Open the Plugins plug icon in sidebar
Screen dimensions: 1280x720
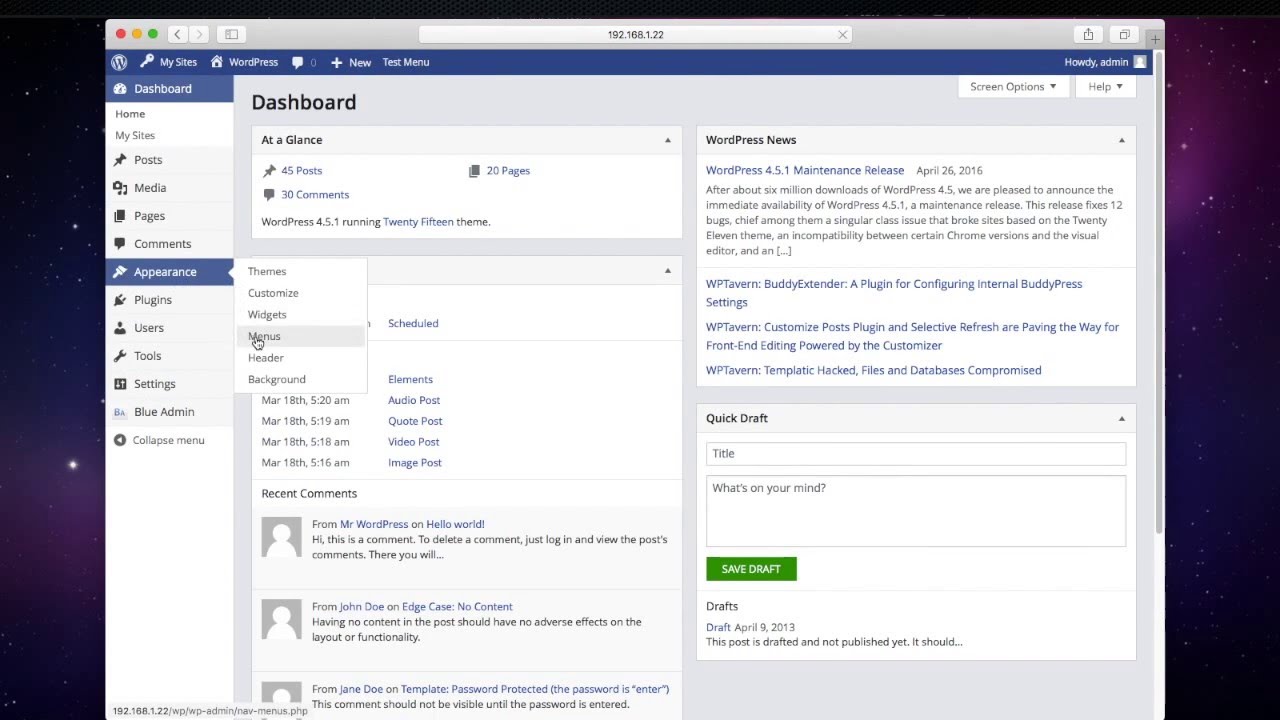(120, 300)
